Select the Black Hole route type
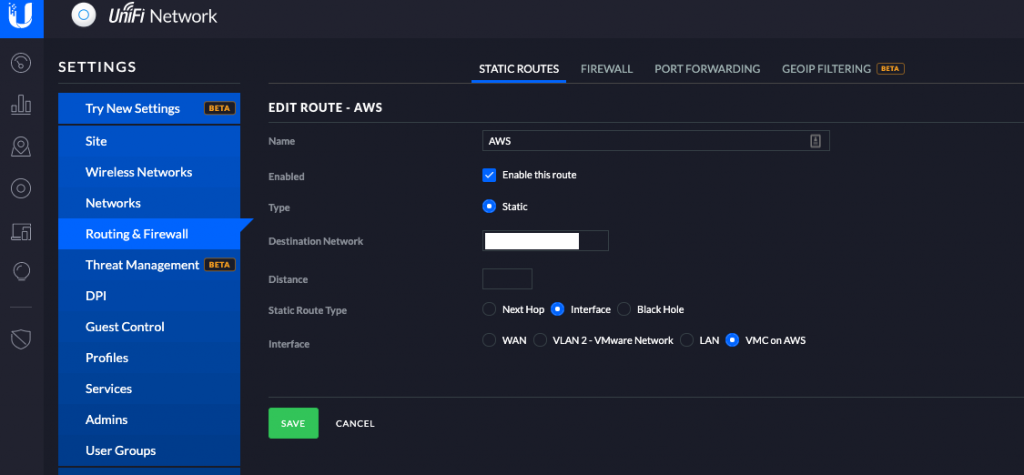Screen dimensions: 1024x475 click(x=624, y=309)
